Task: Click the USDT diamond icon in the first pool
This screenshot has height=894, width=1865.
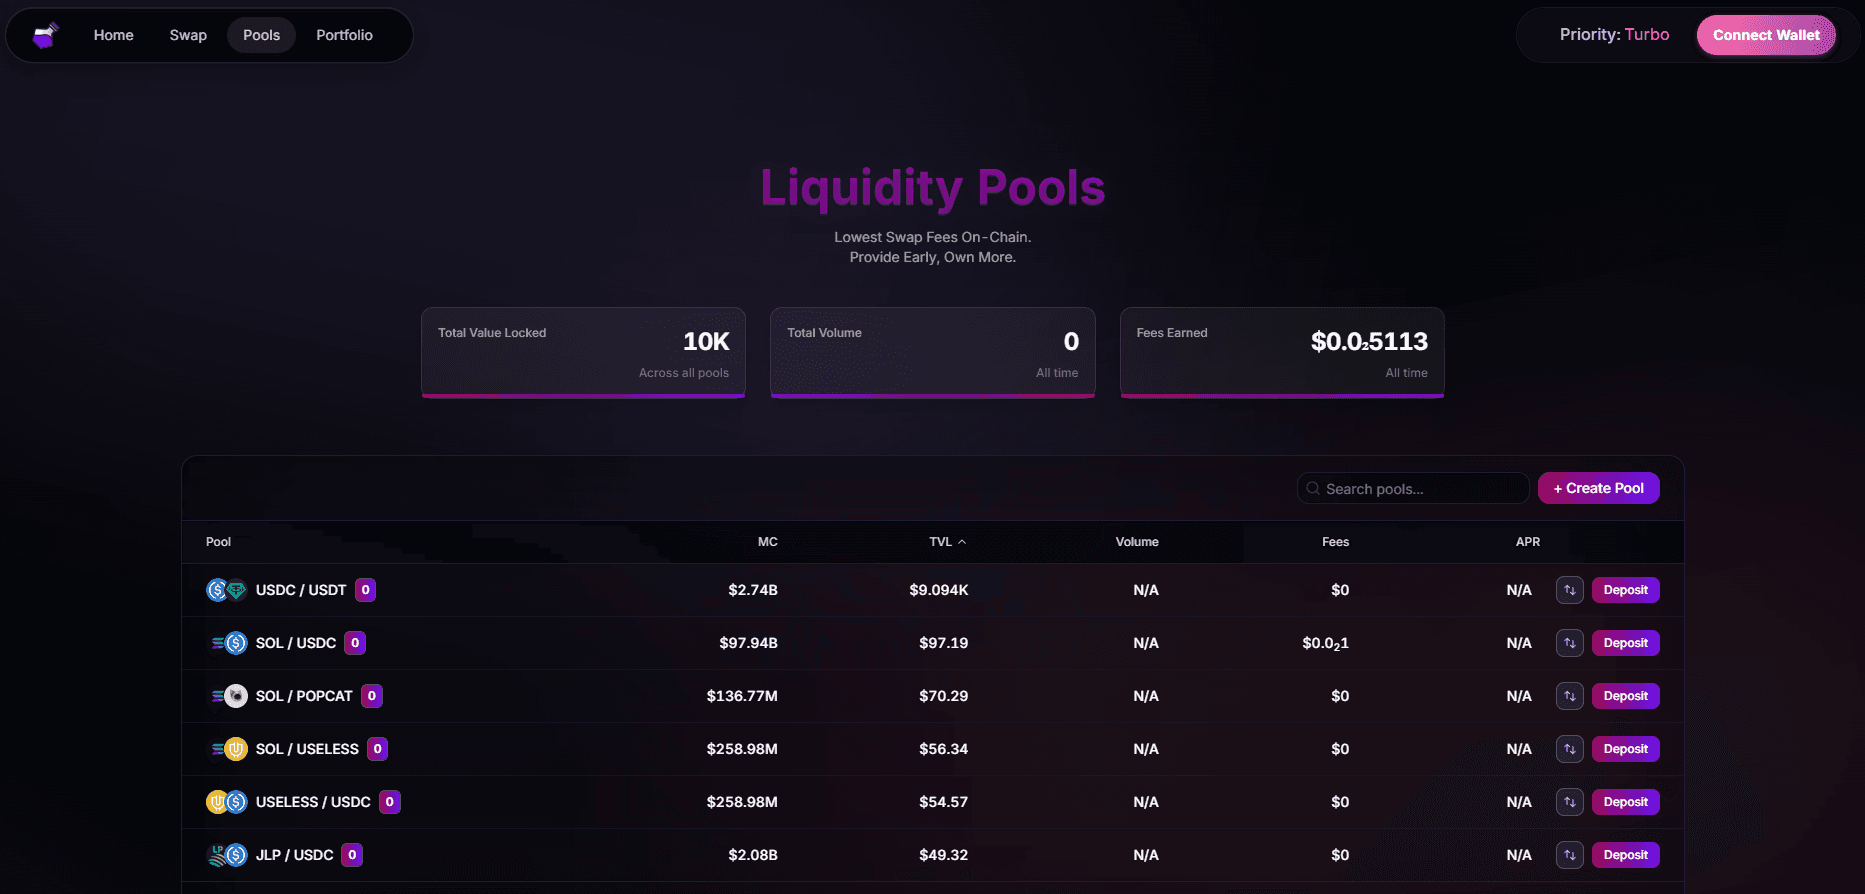Action: [x=238, y=590]
